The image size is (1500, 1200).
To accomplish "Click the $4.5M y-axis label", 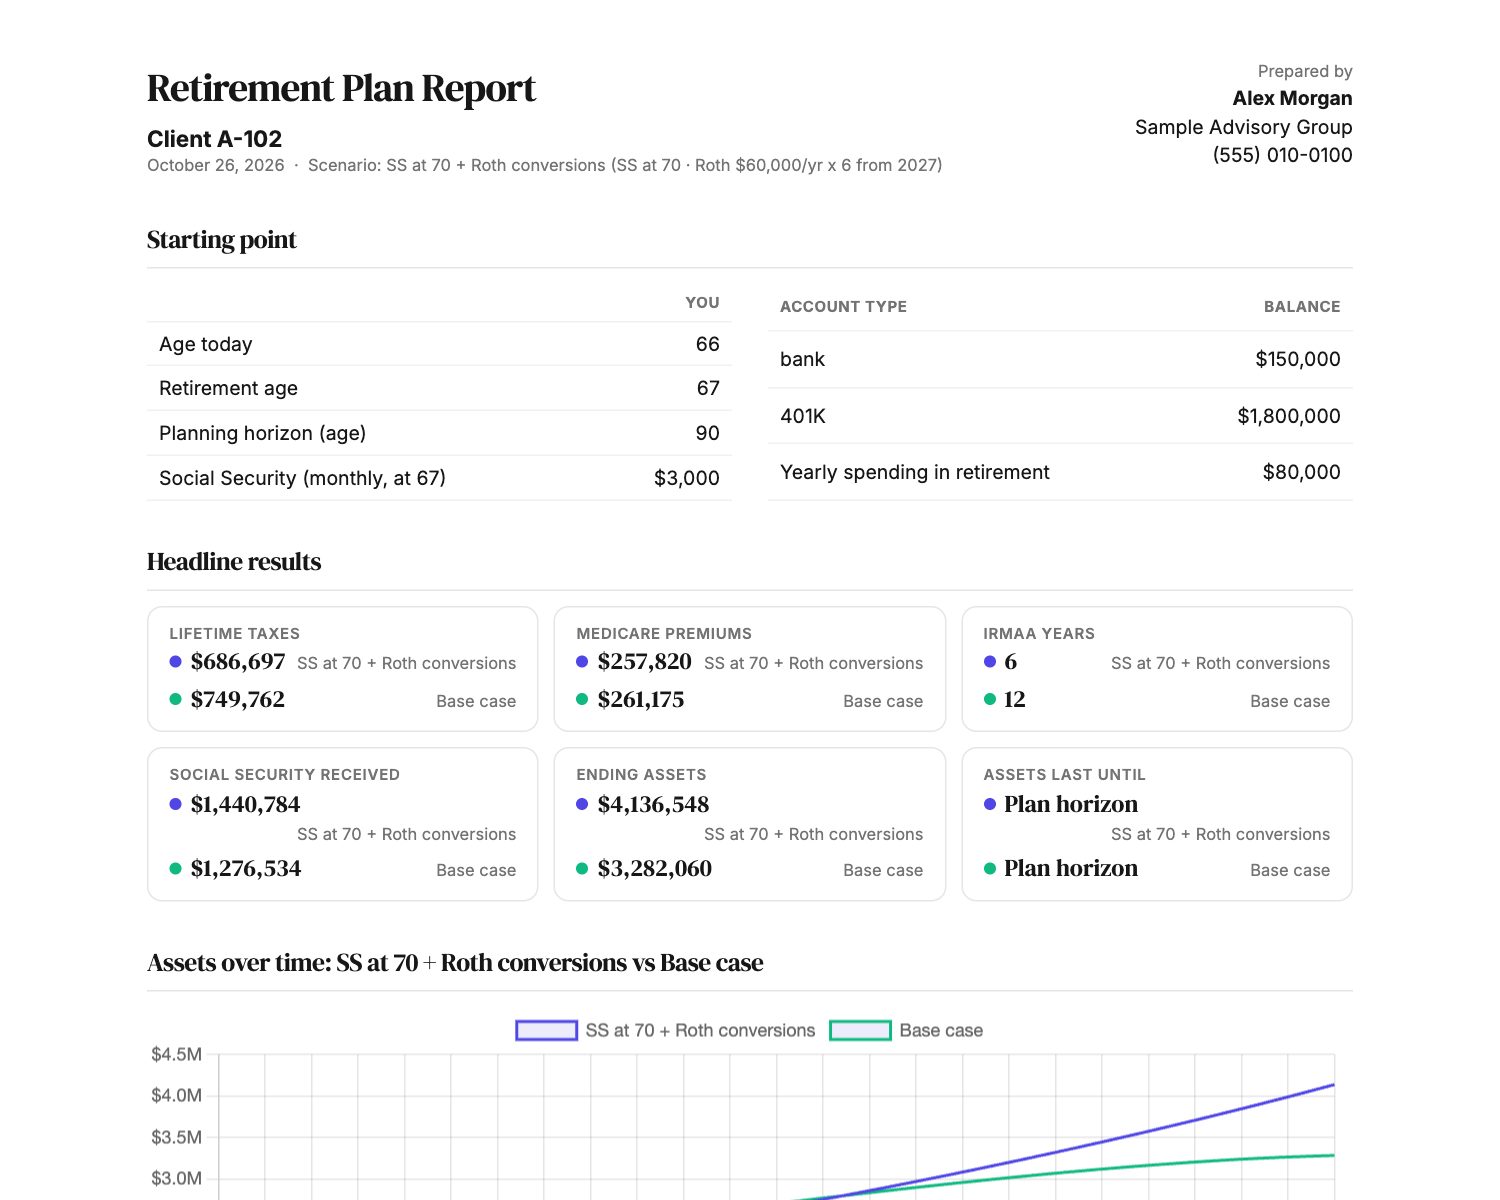I will (x=176, y=1054).
